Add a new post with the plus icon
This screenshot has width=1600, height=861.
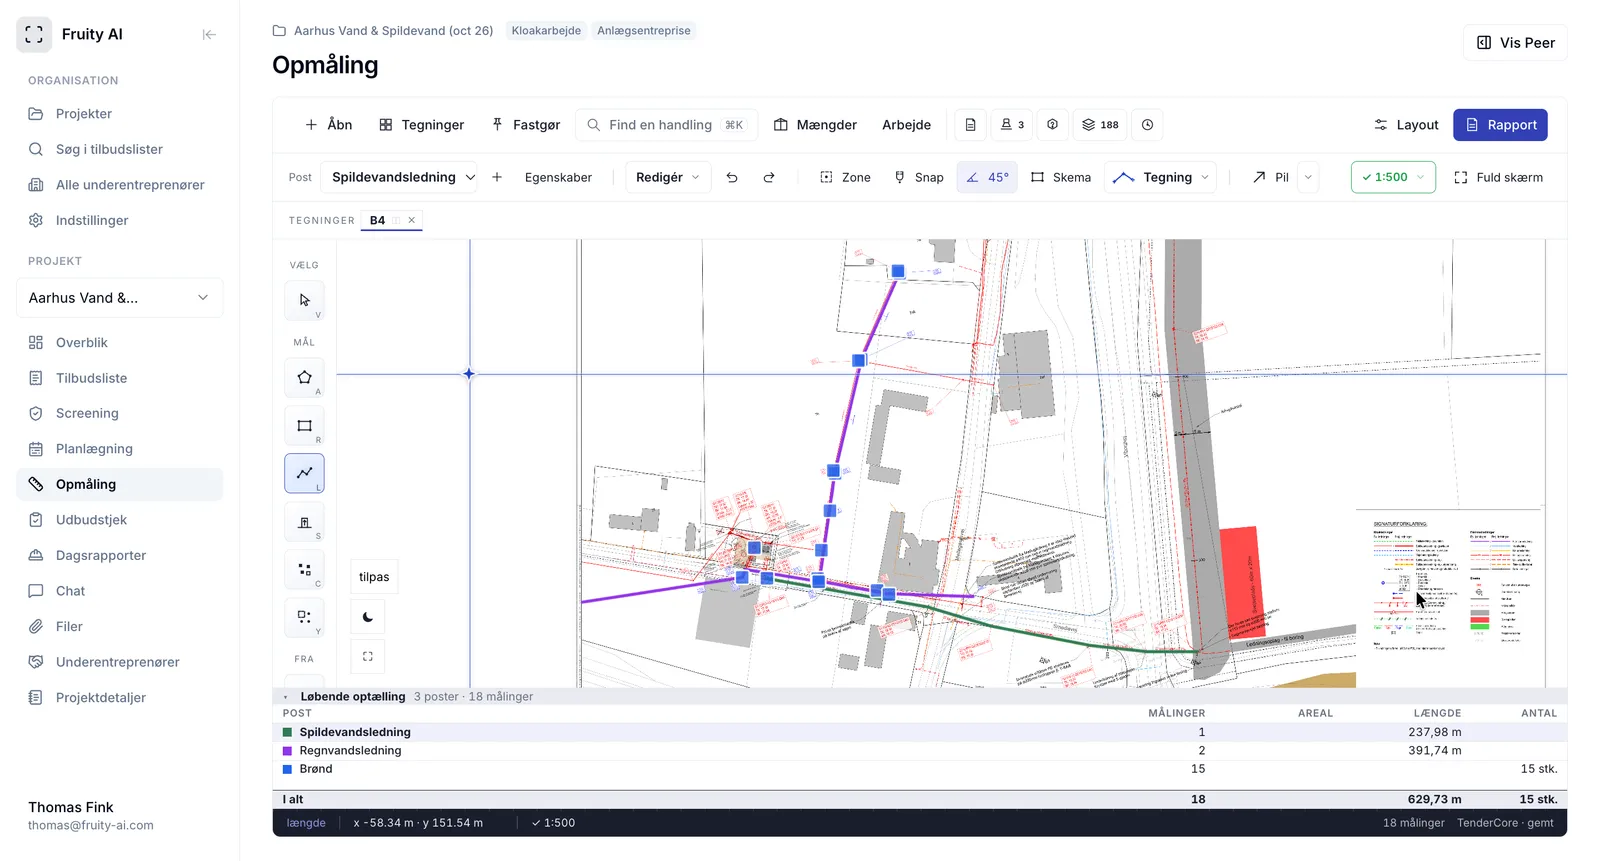[497, 177]
